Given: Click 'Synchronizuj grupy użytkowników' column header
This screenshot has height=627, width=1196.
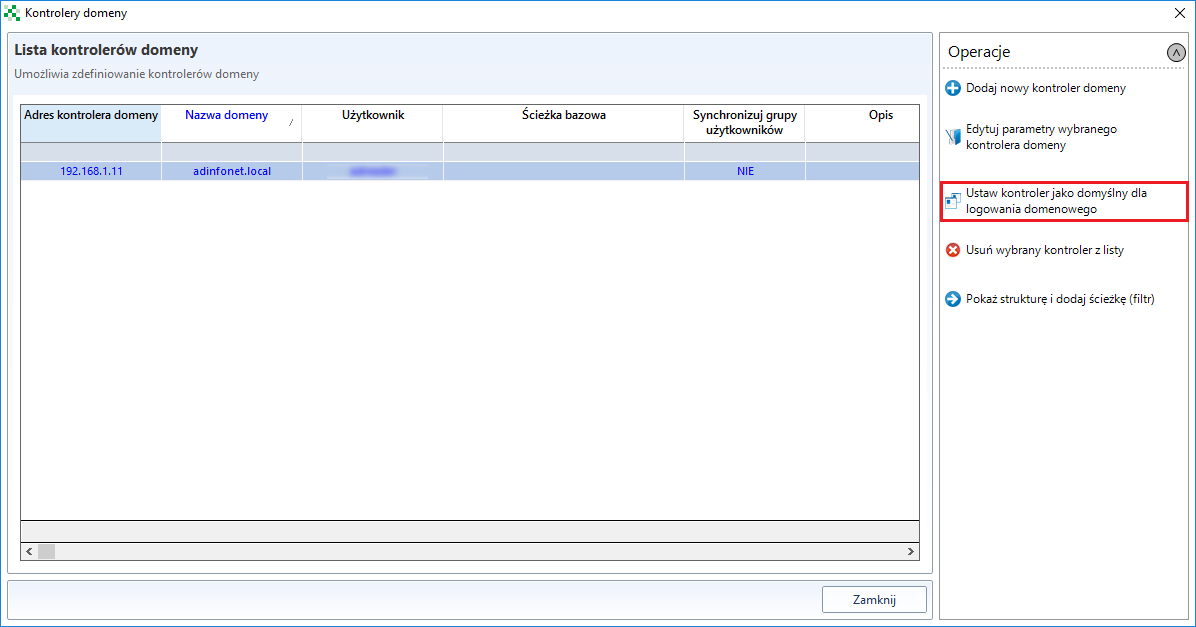Looking at the screenshot, I should pos(744,122).
